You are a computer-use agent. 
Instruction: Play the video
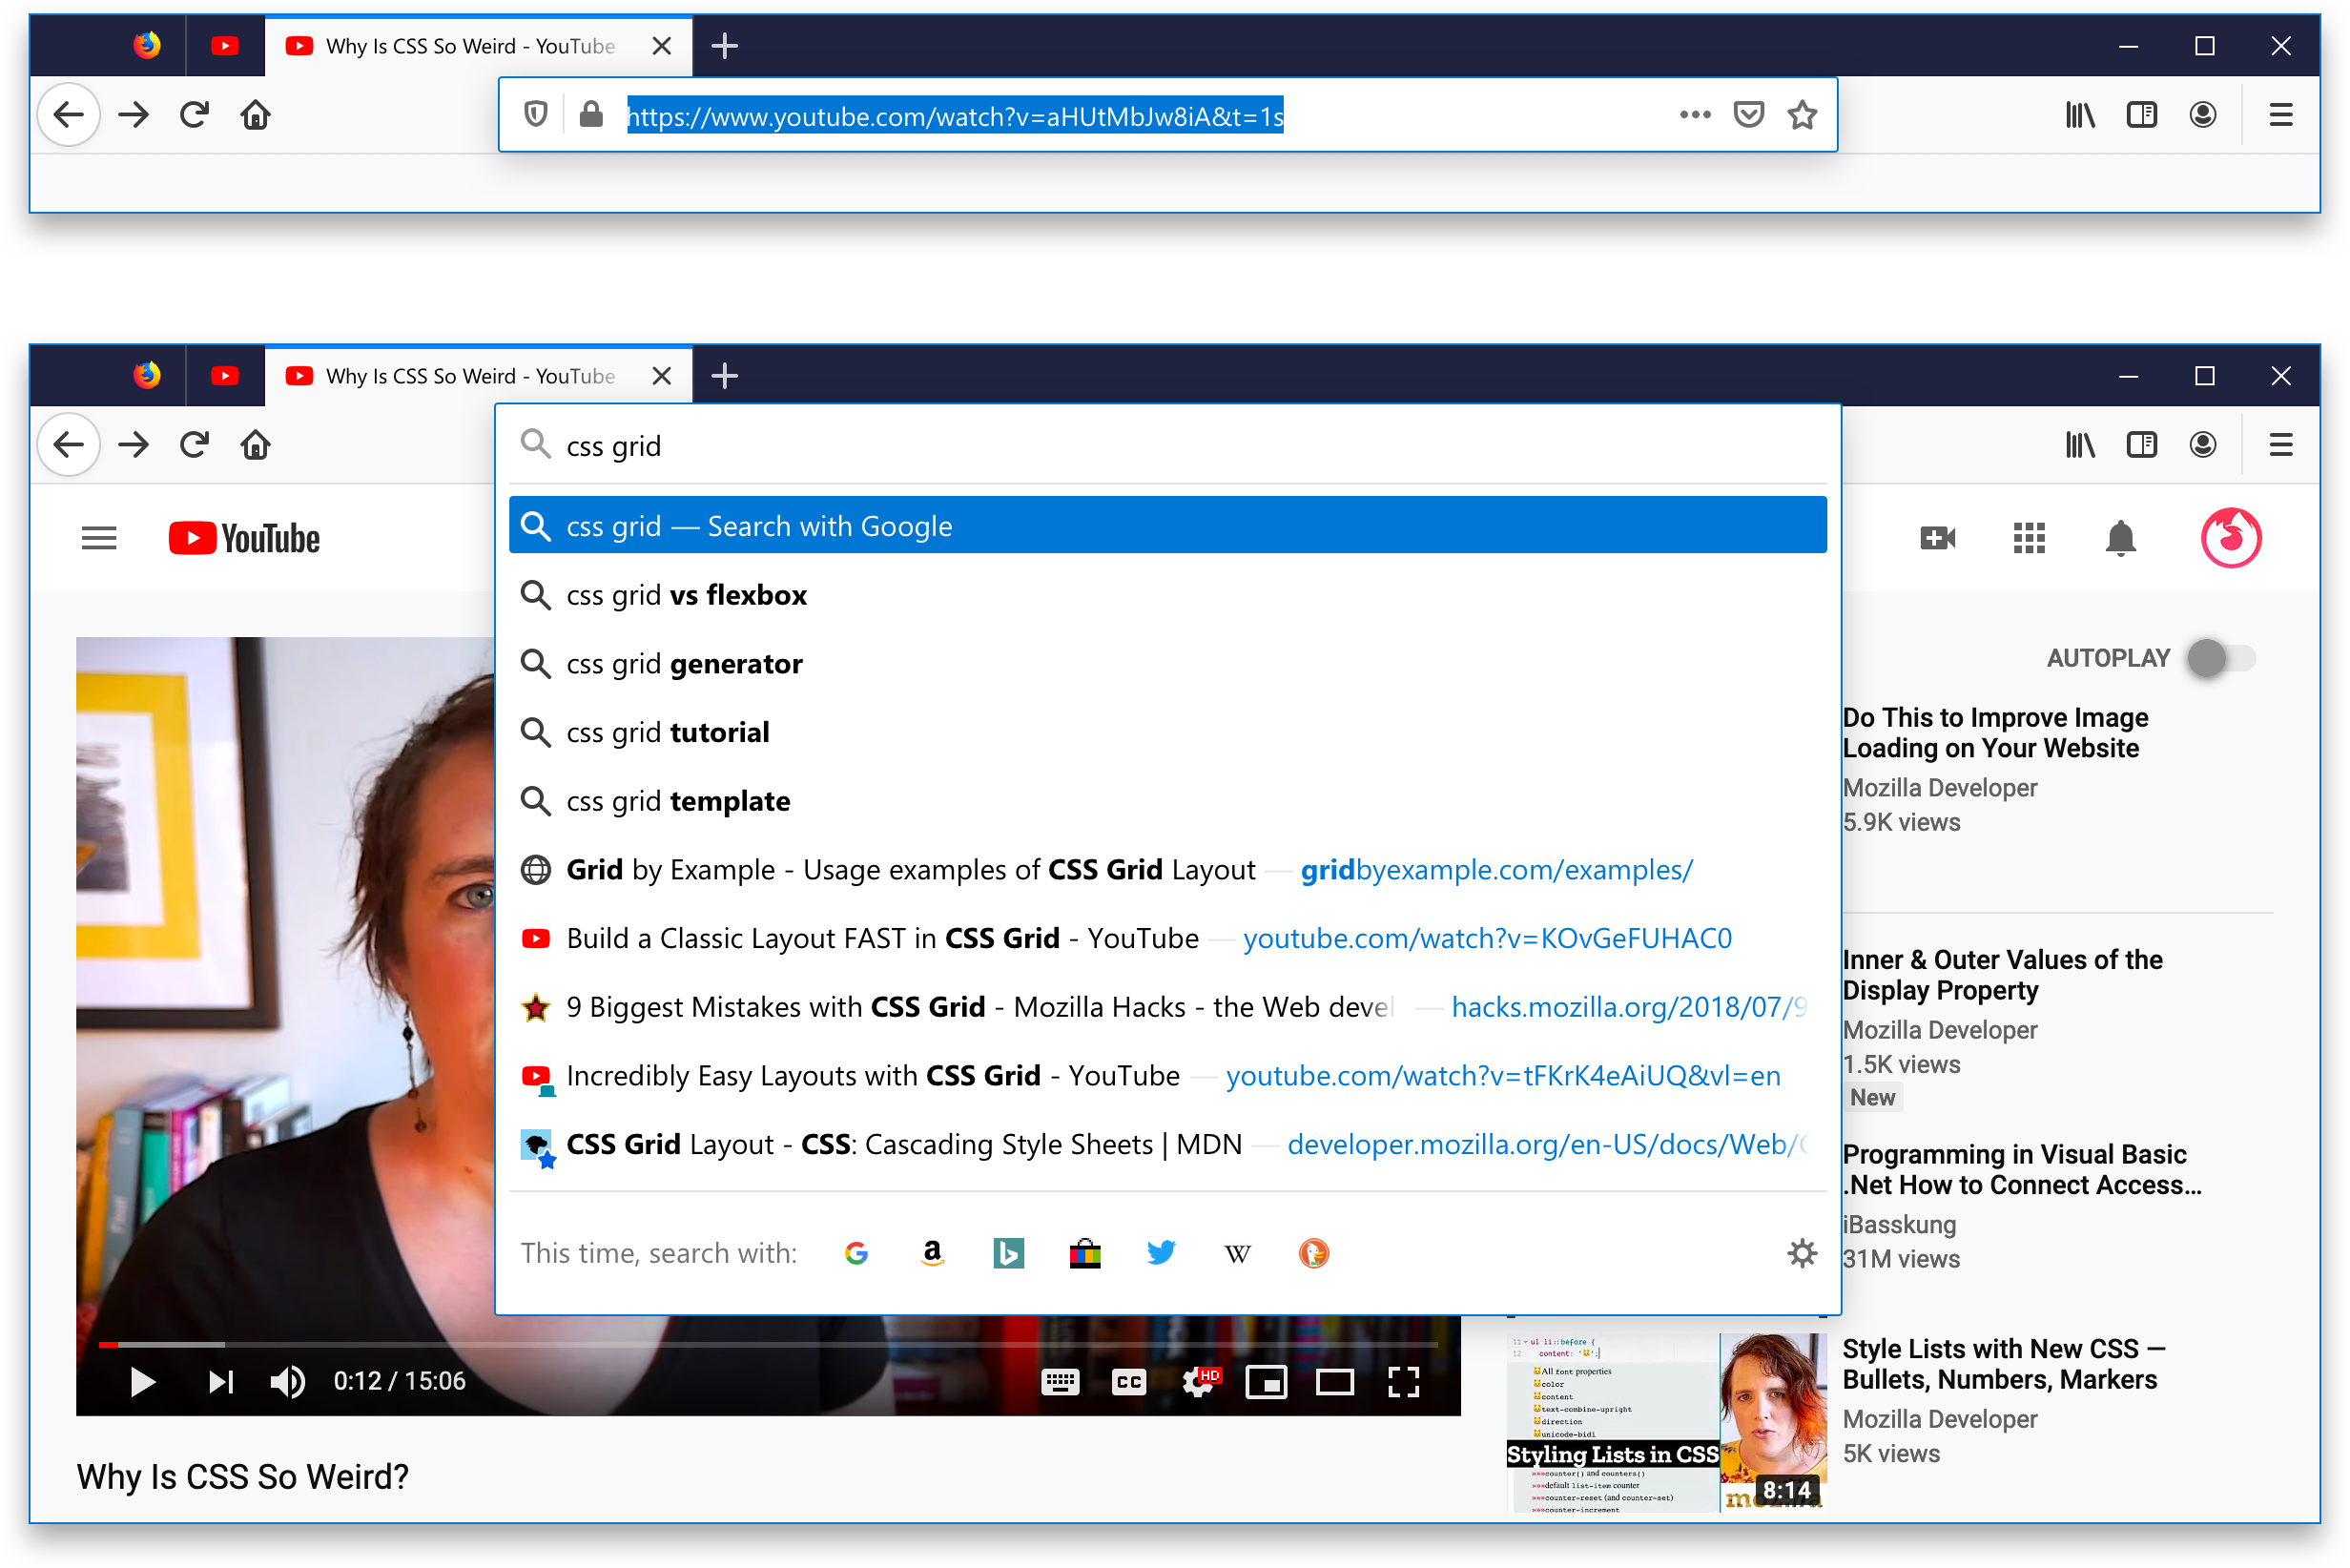tap(142, 1382)
